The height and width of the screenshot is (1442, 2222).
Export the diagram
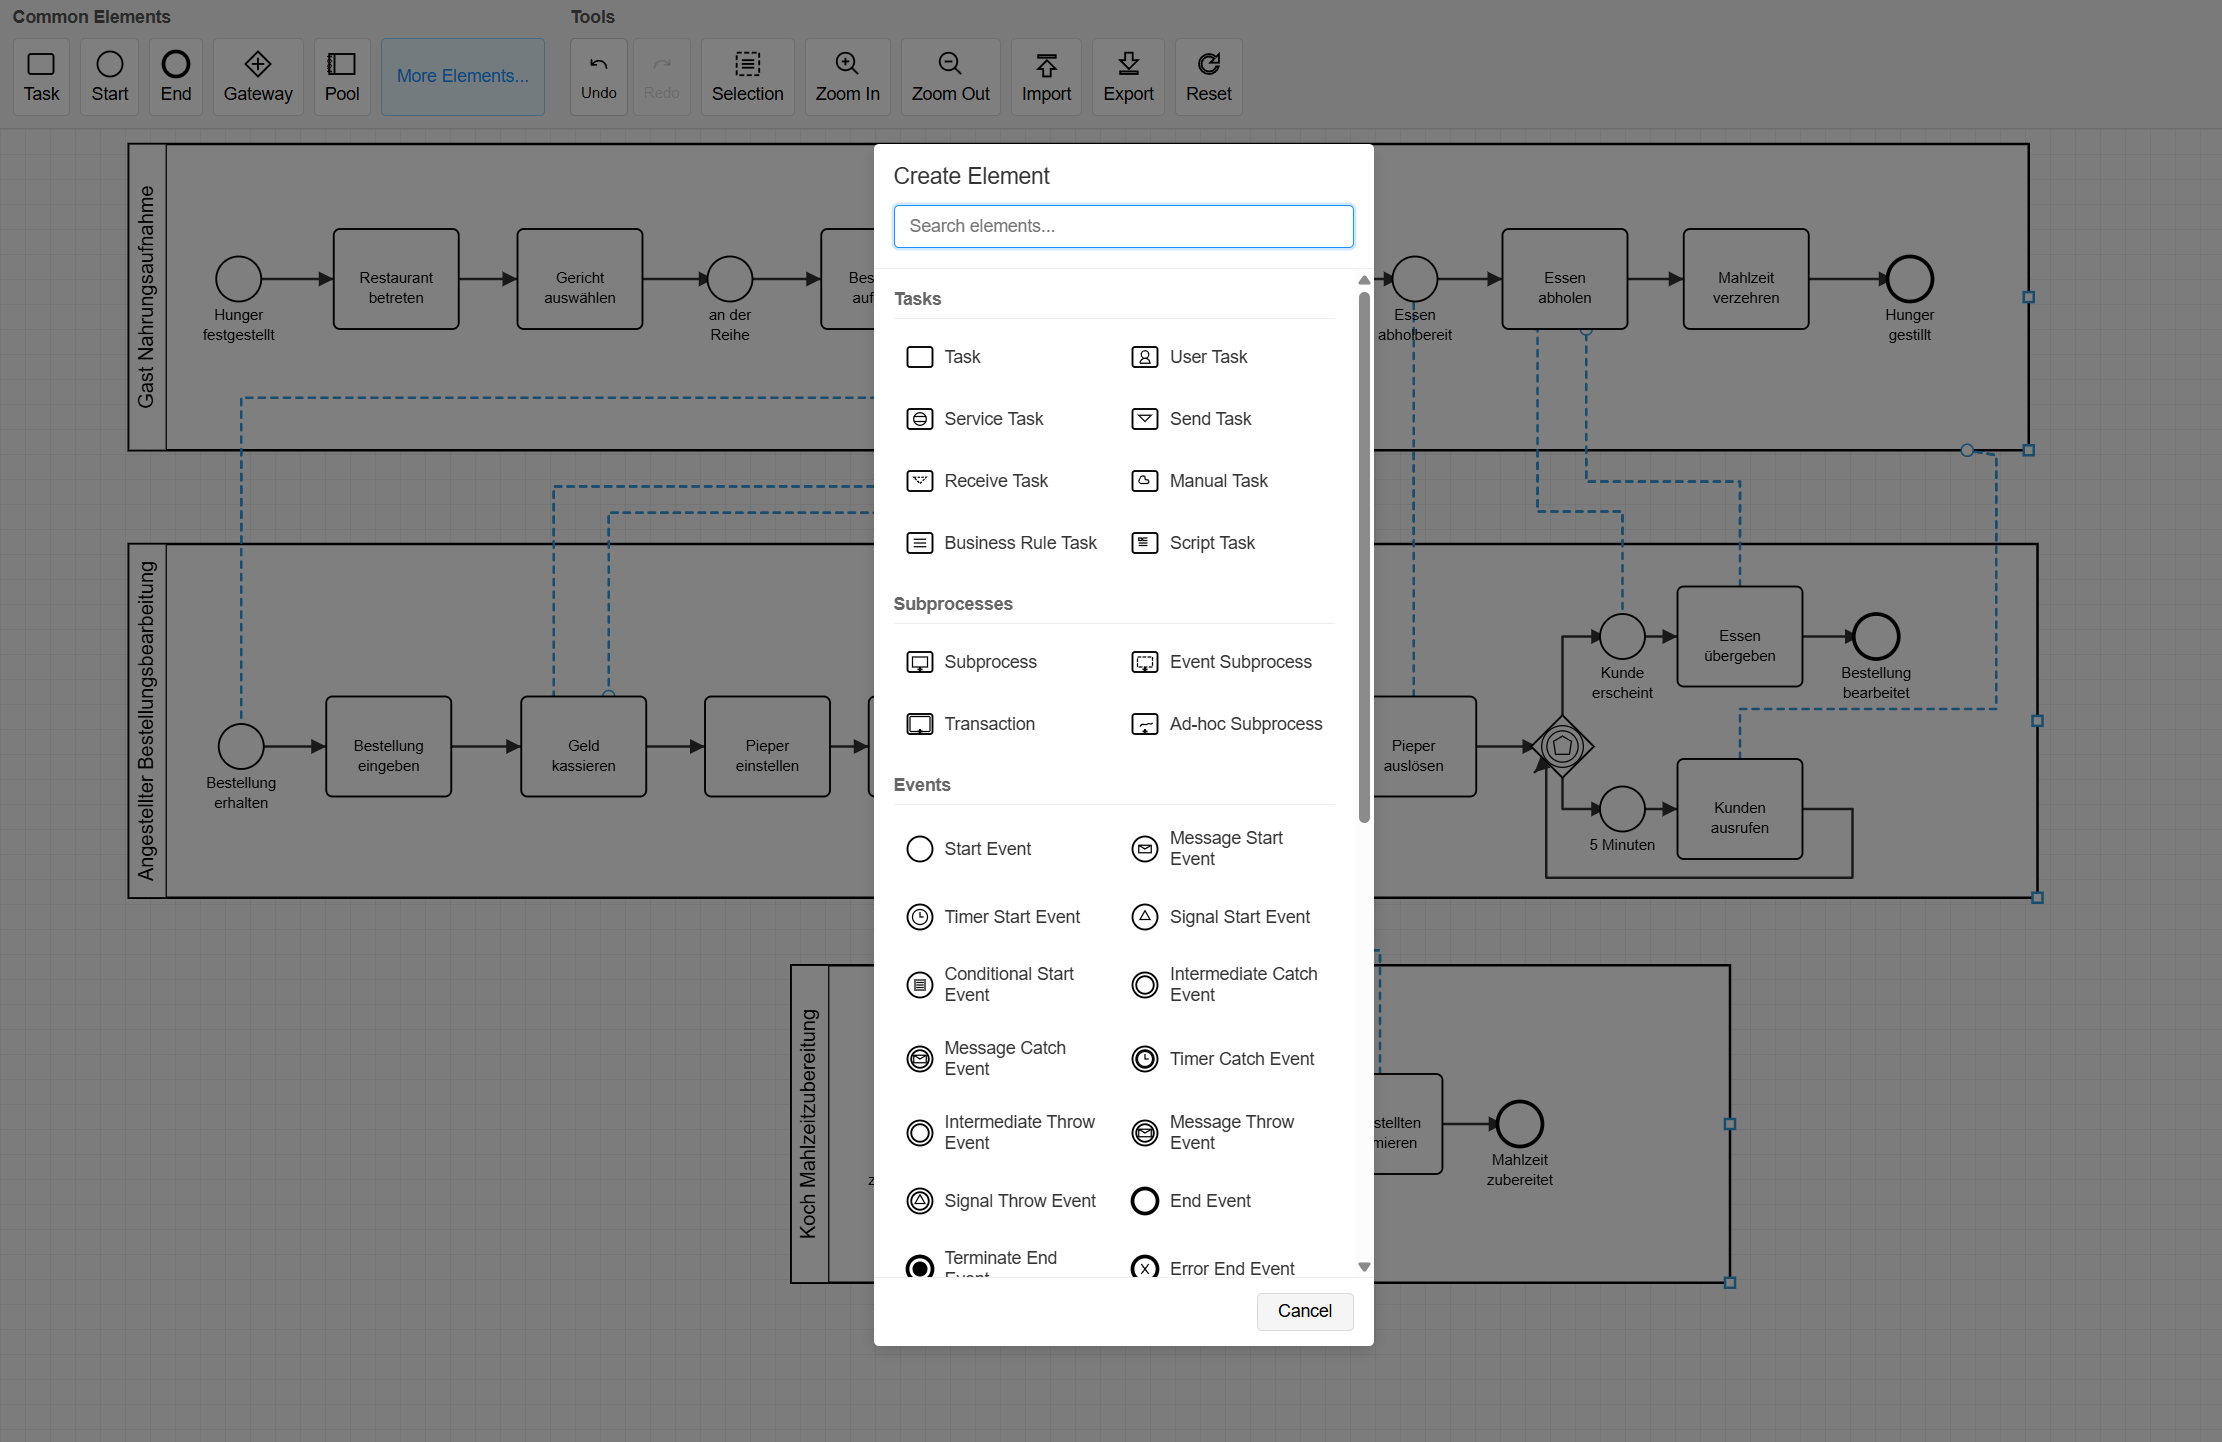click(x=1129, y=77)
